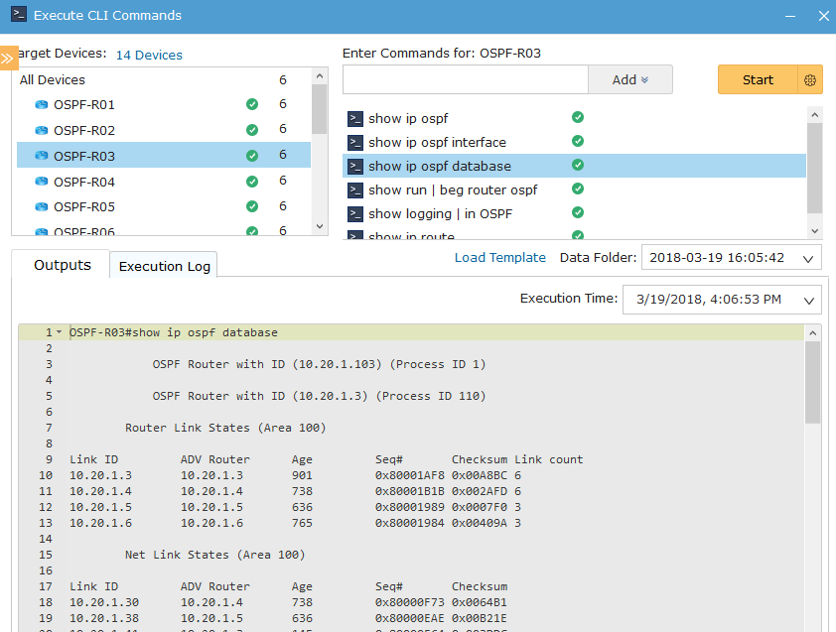
Task: Open execution settings via gear beside Start
Action: pos(810,79)
